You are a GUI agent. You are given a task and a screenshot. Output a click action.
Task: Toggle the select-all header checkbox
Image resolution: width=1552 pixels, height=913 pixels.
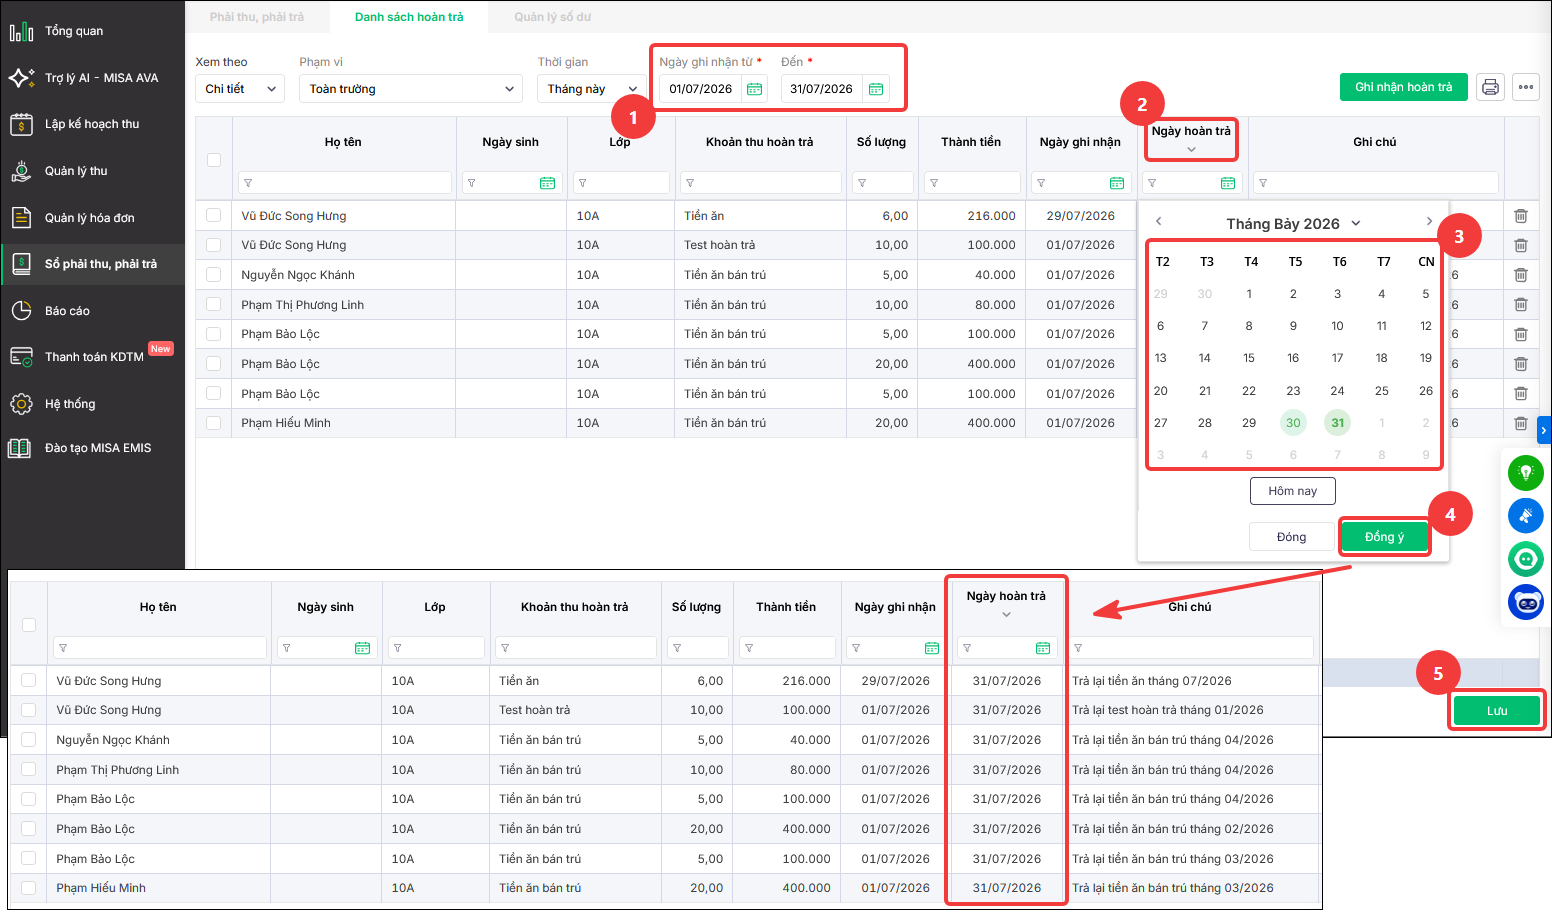tap(213, 160)
